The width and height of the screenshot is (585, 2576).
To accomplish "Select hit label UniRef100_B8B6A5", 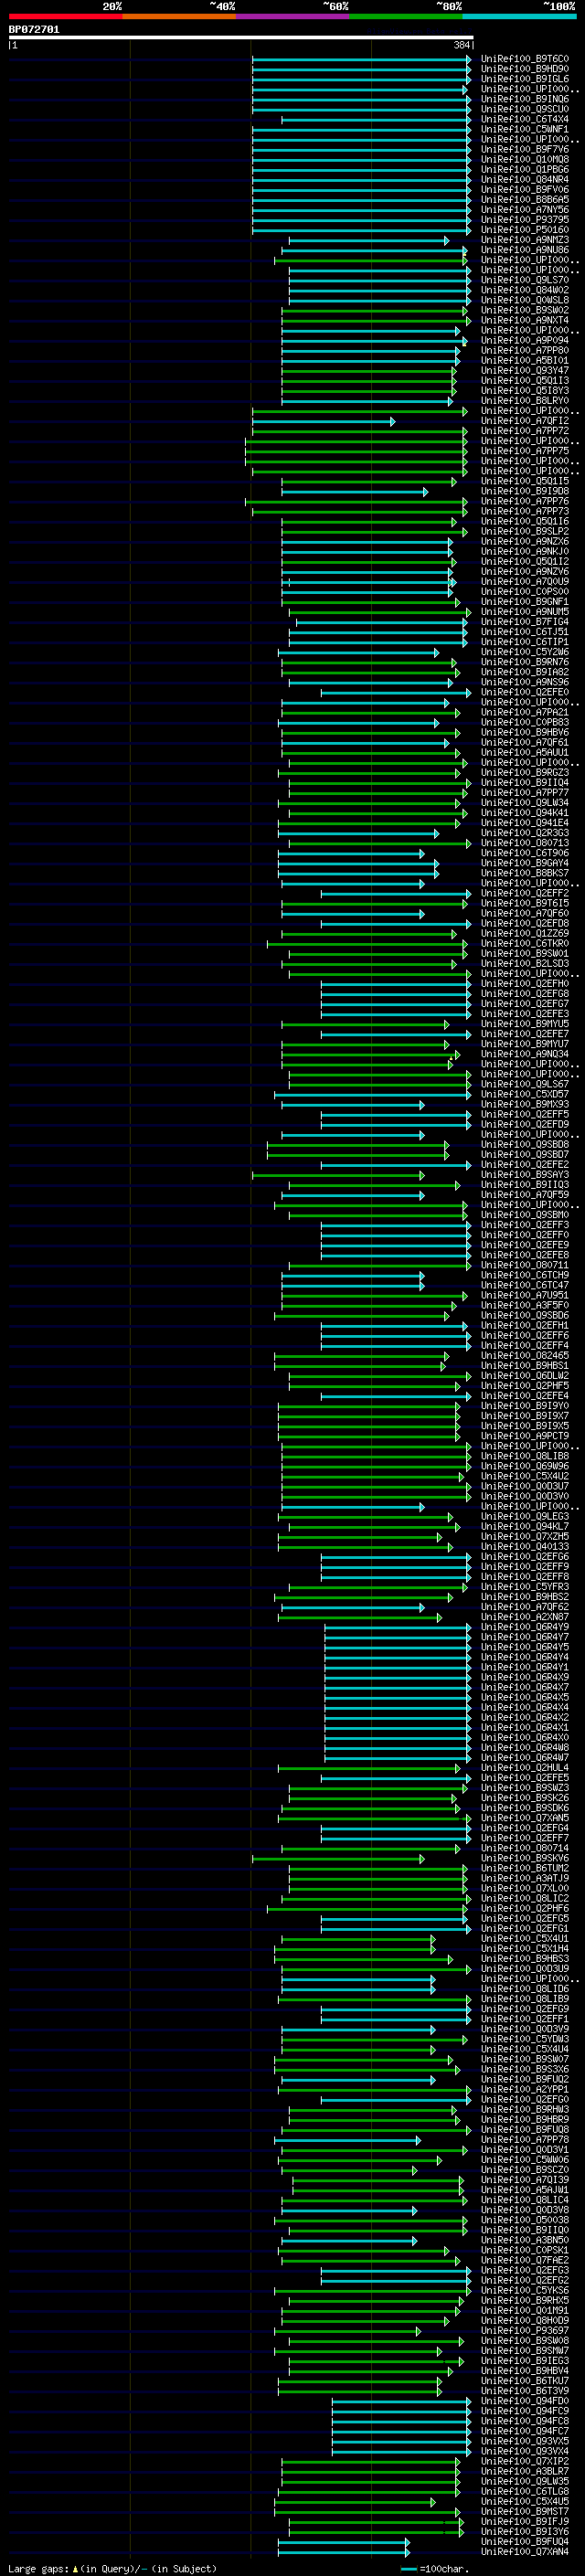I will tap(525, 200).
